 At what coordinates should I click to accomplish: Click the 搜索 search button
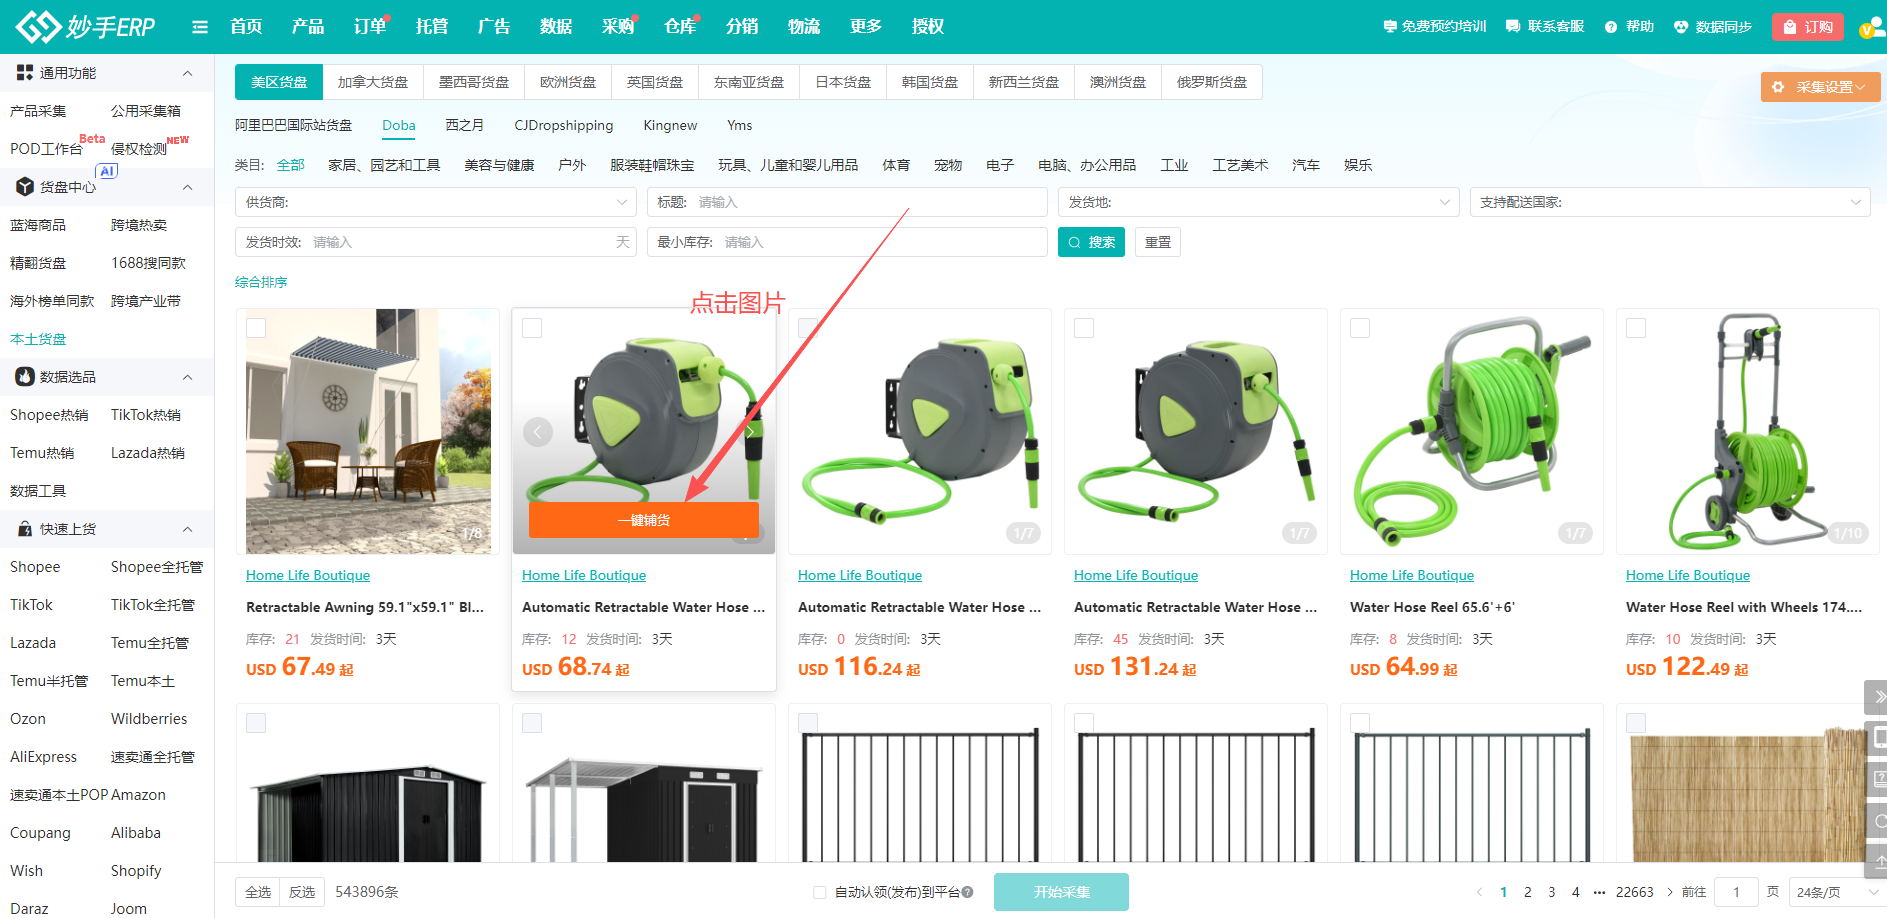pos(1091,242)
